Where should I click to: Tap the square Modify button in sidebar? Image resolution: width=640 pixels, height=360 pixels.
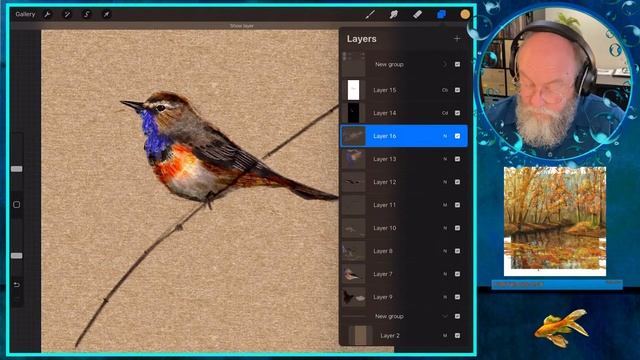pos(17,204)
